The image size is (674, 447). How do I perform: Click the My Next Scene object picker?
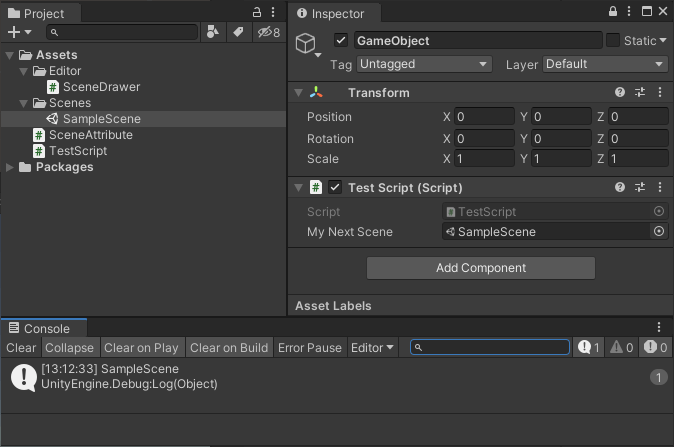coord(659,231)
